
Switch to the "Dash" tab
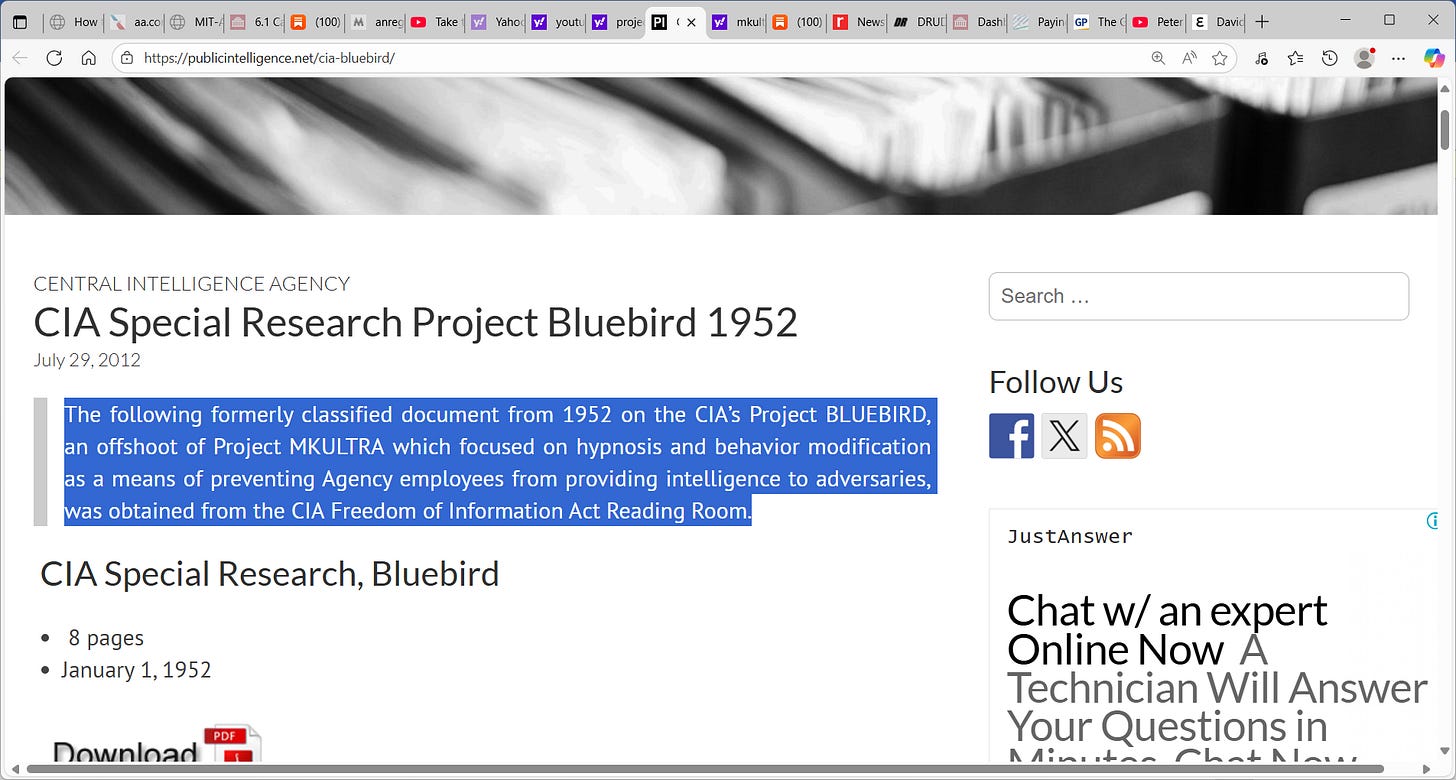[976, 21]
